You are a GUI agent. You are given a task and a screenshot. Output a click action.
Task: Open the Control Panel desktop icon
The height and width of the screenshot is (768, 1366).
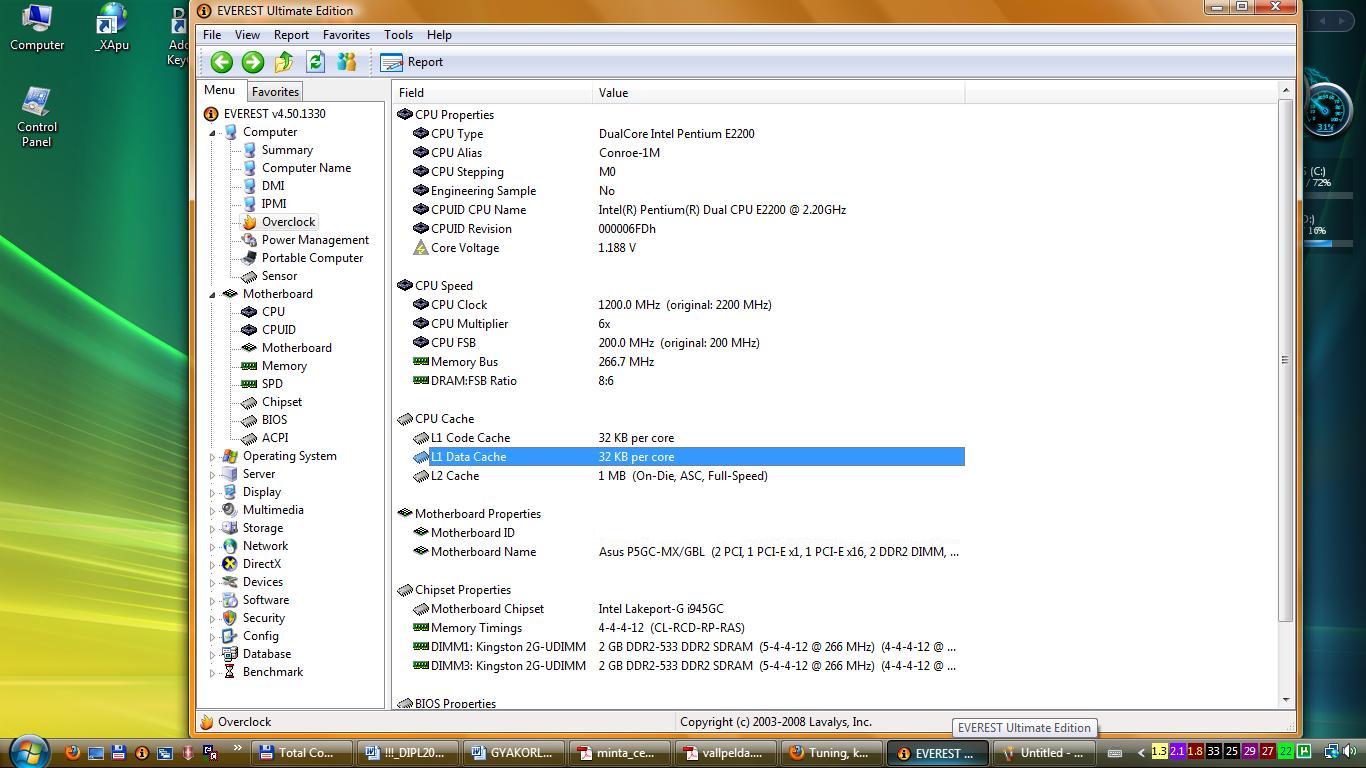37,118
